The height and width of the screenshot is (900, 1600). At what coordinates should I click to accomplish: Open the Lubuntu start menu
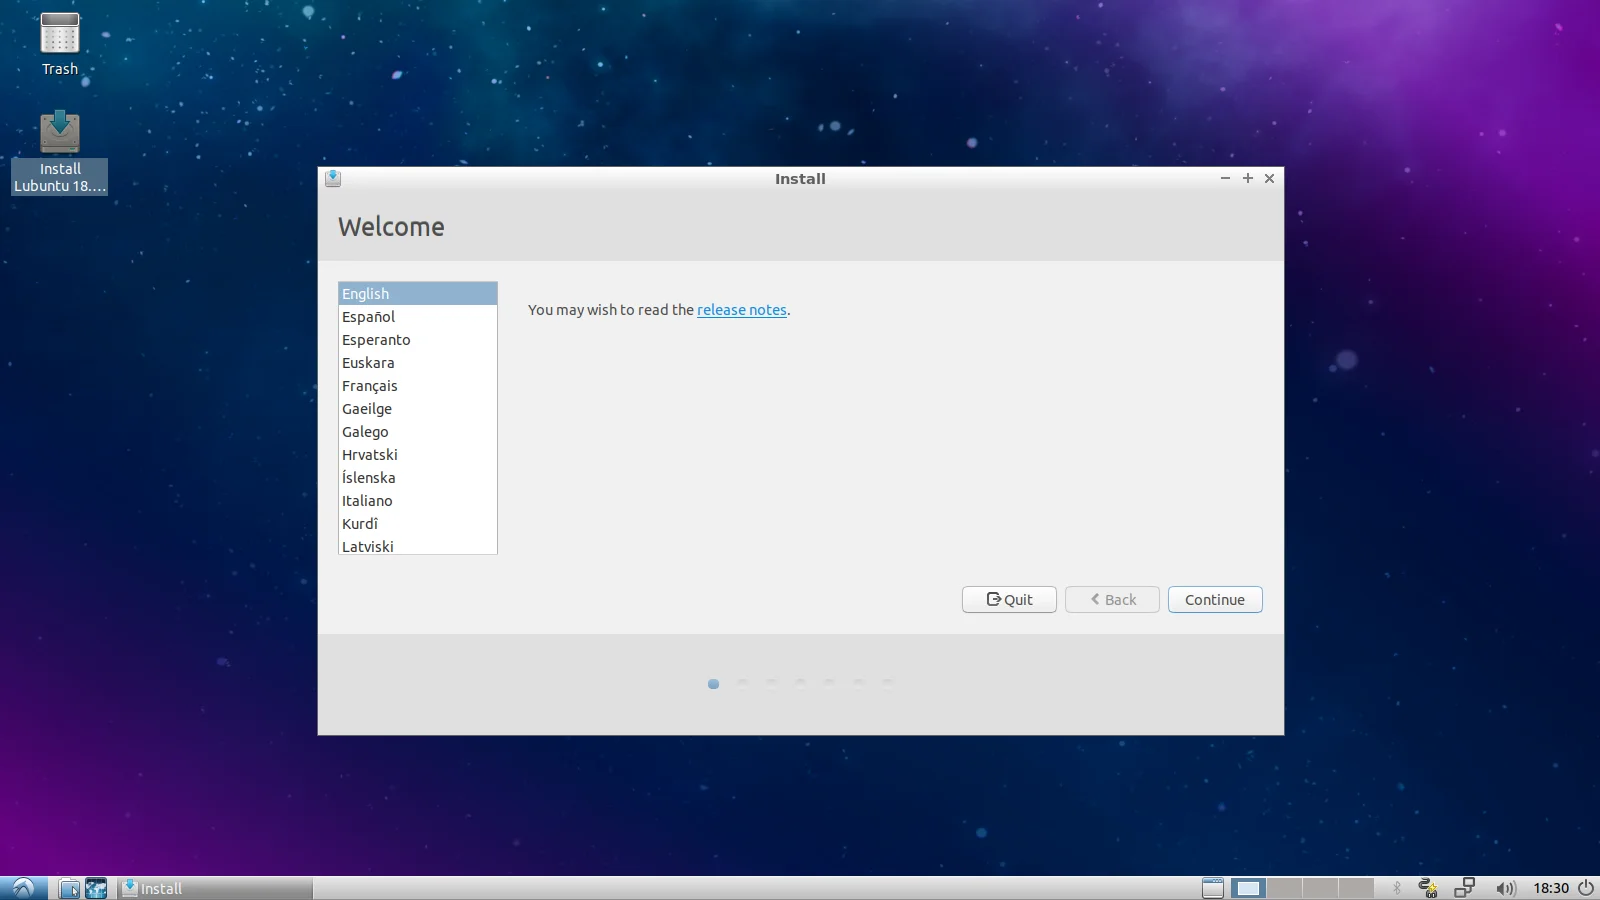[x=23, y=888]
